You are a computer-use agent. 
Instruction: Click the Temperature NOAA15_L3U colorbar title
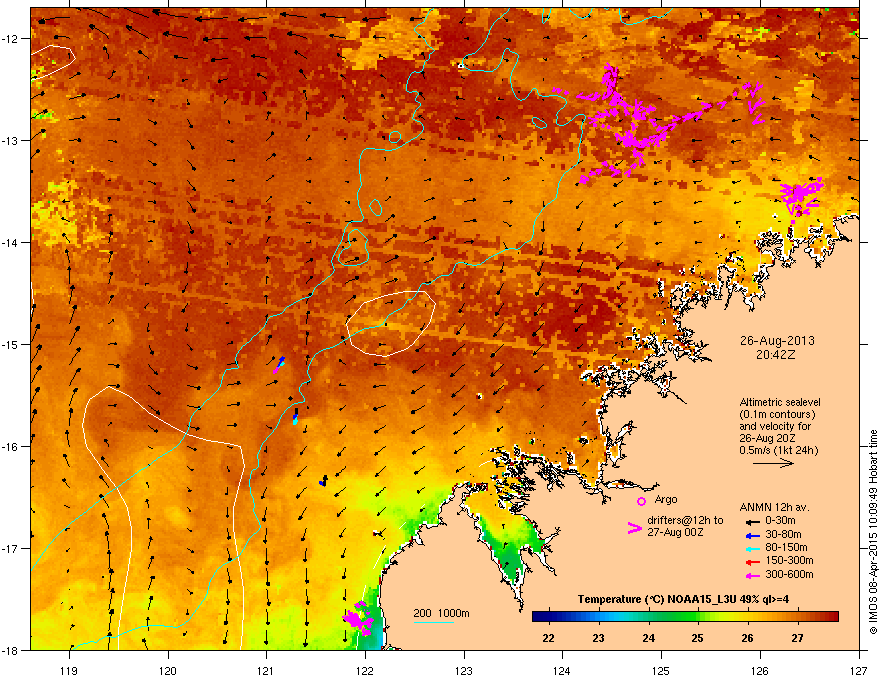click(683, 599)
